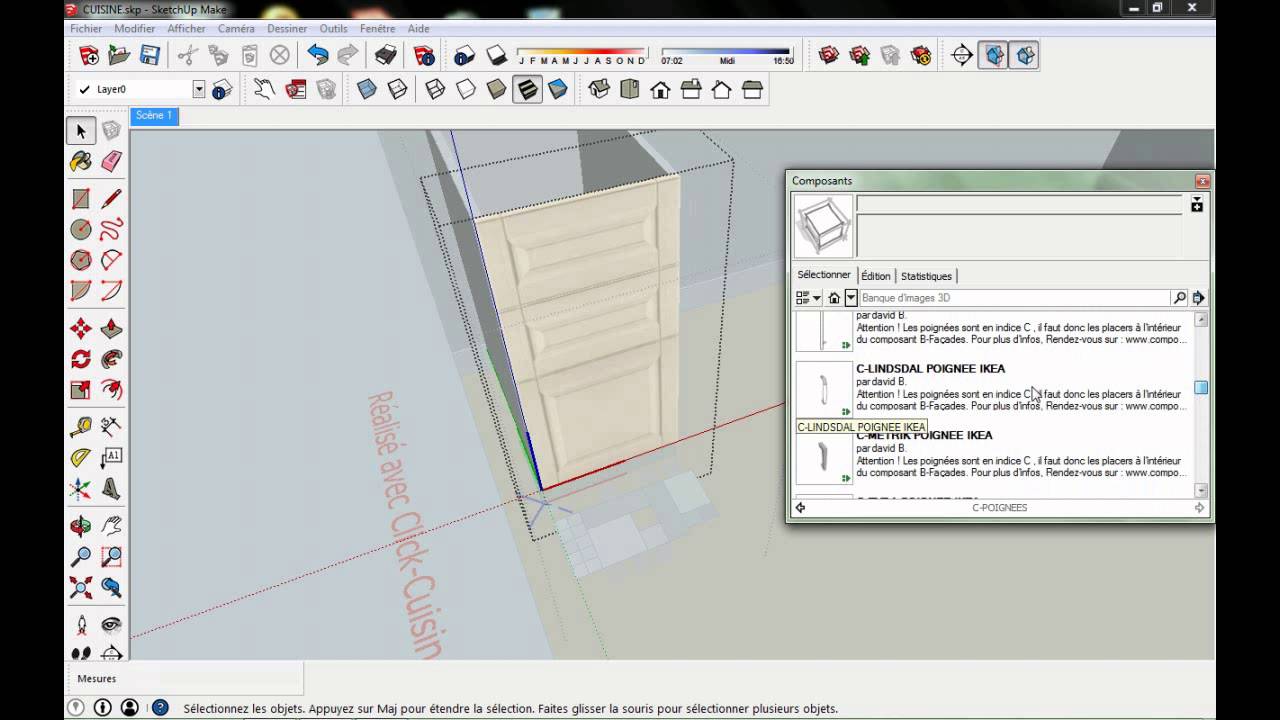Image resolution: width=1280 pixels, height=720 pixels.
Task: Toggle X-ray face style
Action: click(x=367, y=89)
